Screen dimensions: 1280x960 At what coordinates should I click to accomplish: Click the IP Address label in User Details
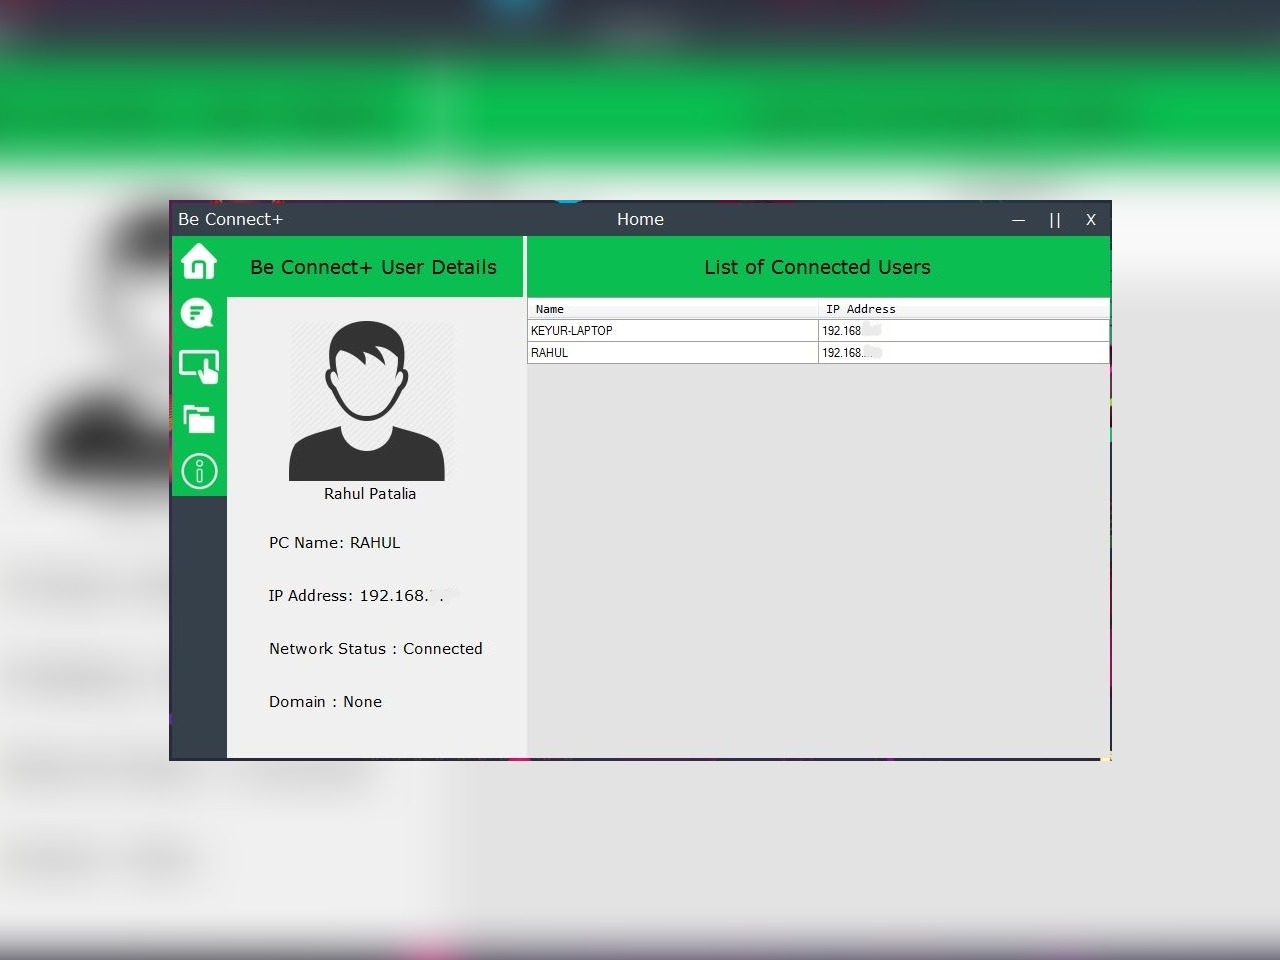click(x=356, y=596)
